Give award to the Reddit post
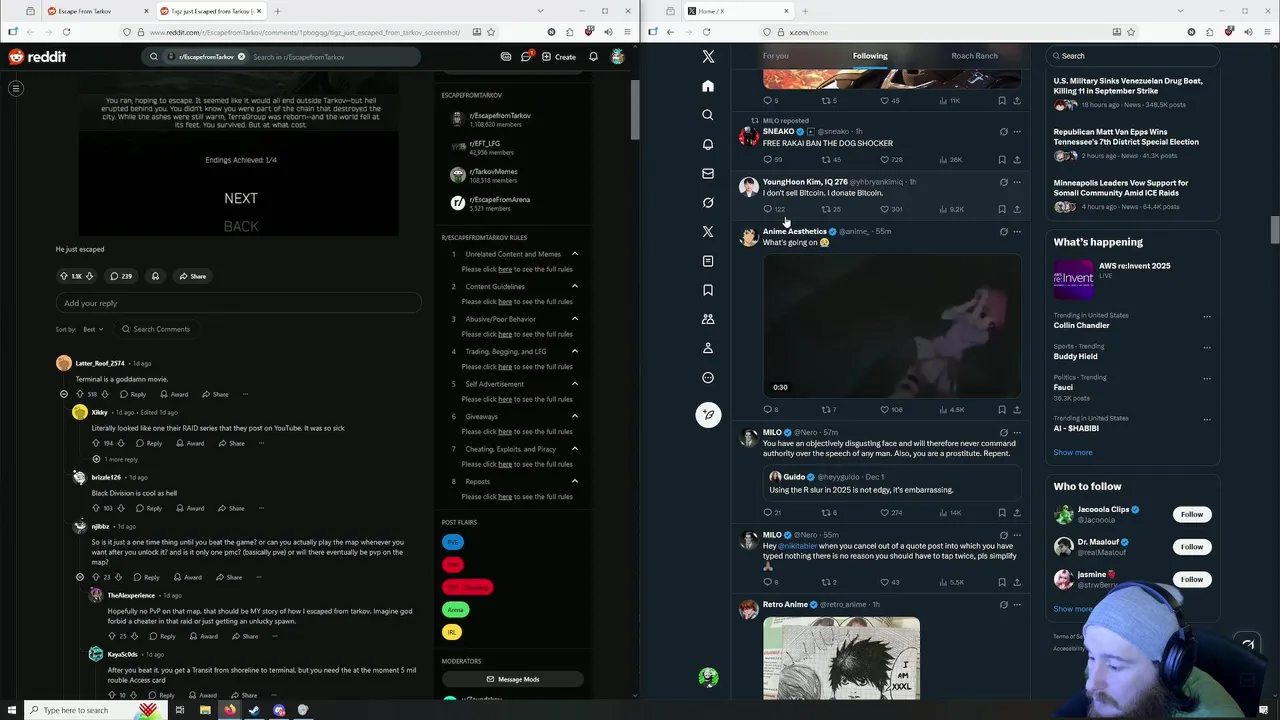The height and width of the screenshot is (720, 1280). click(x=155, y=276)
